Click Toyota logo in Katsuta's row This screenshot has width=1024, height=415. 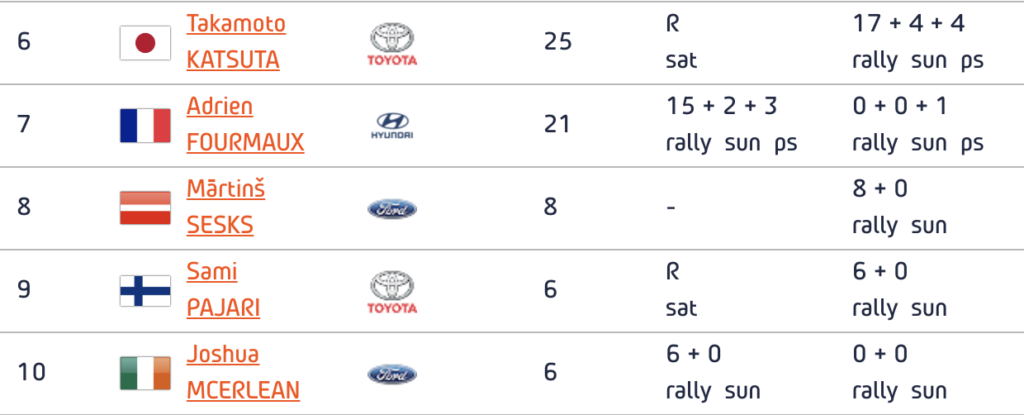[392, 43]
